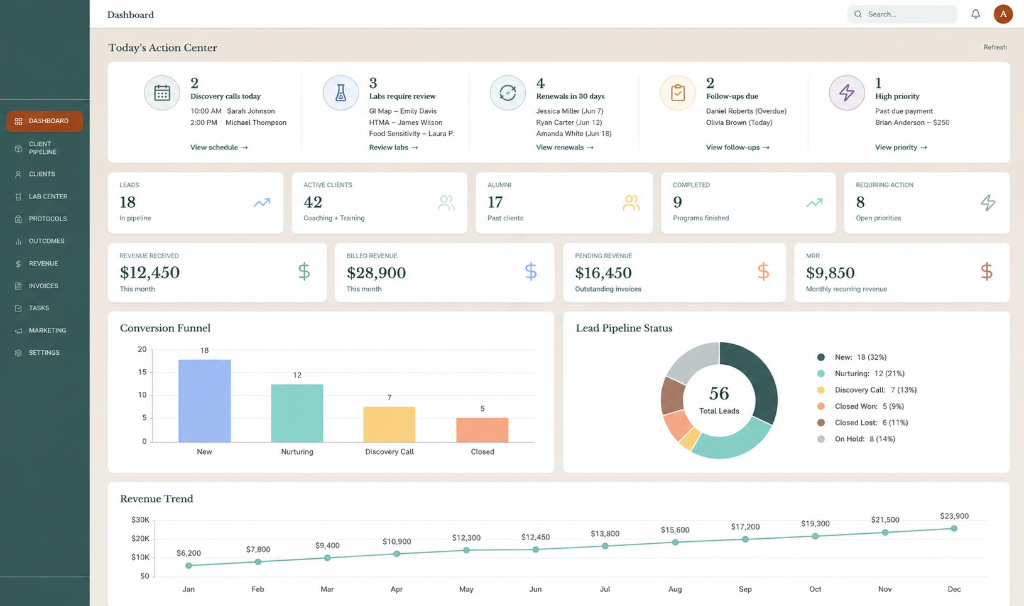Click the Tasks sidebar checkbox icon
Viewport: 1024px width, 606px height.
click(x=18, y=308)
